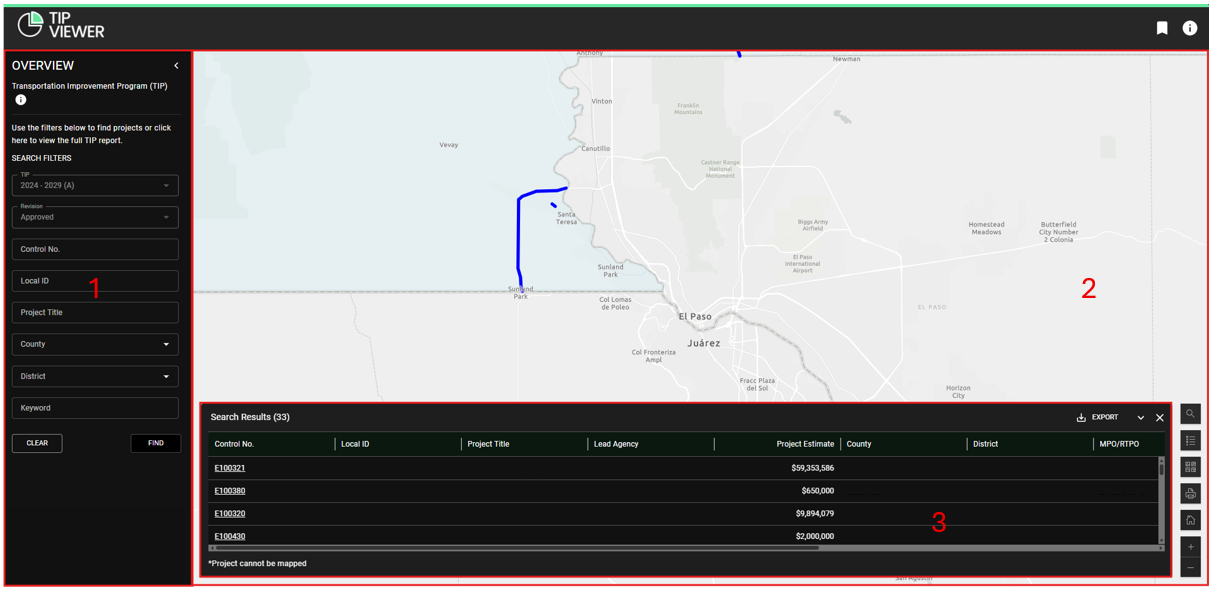Open the info icon in top header
The width and height of the screenshot is (1213, 590).
coord(1190,28)
